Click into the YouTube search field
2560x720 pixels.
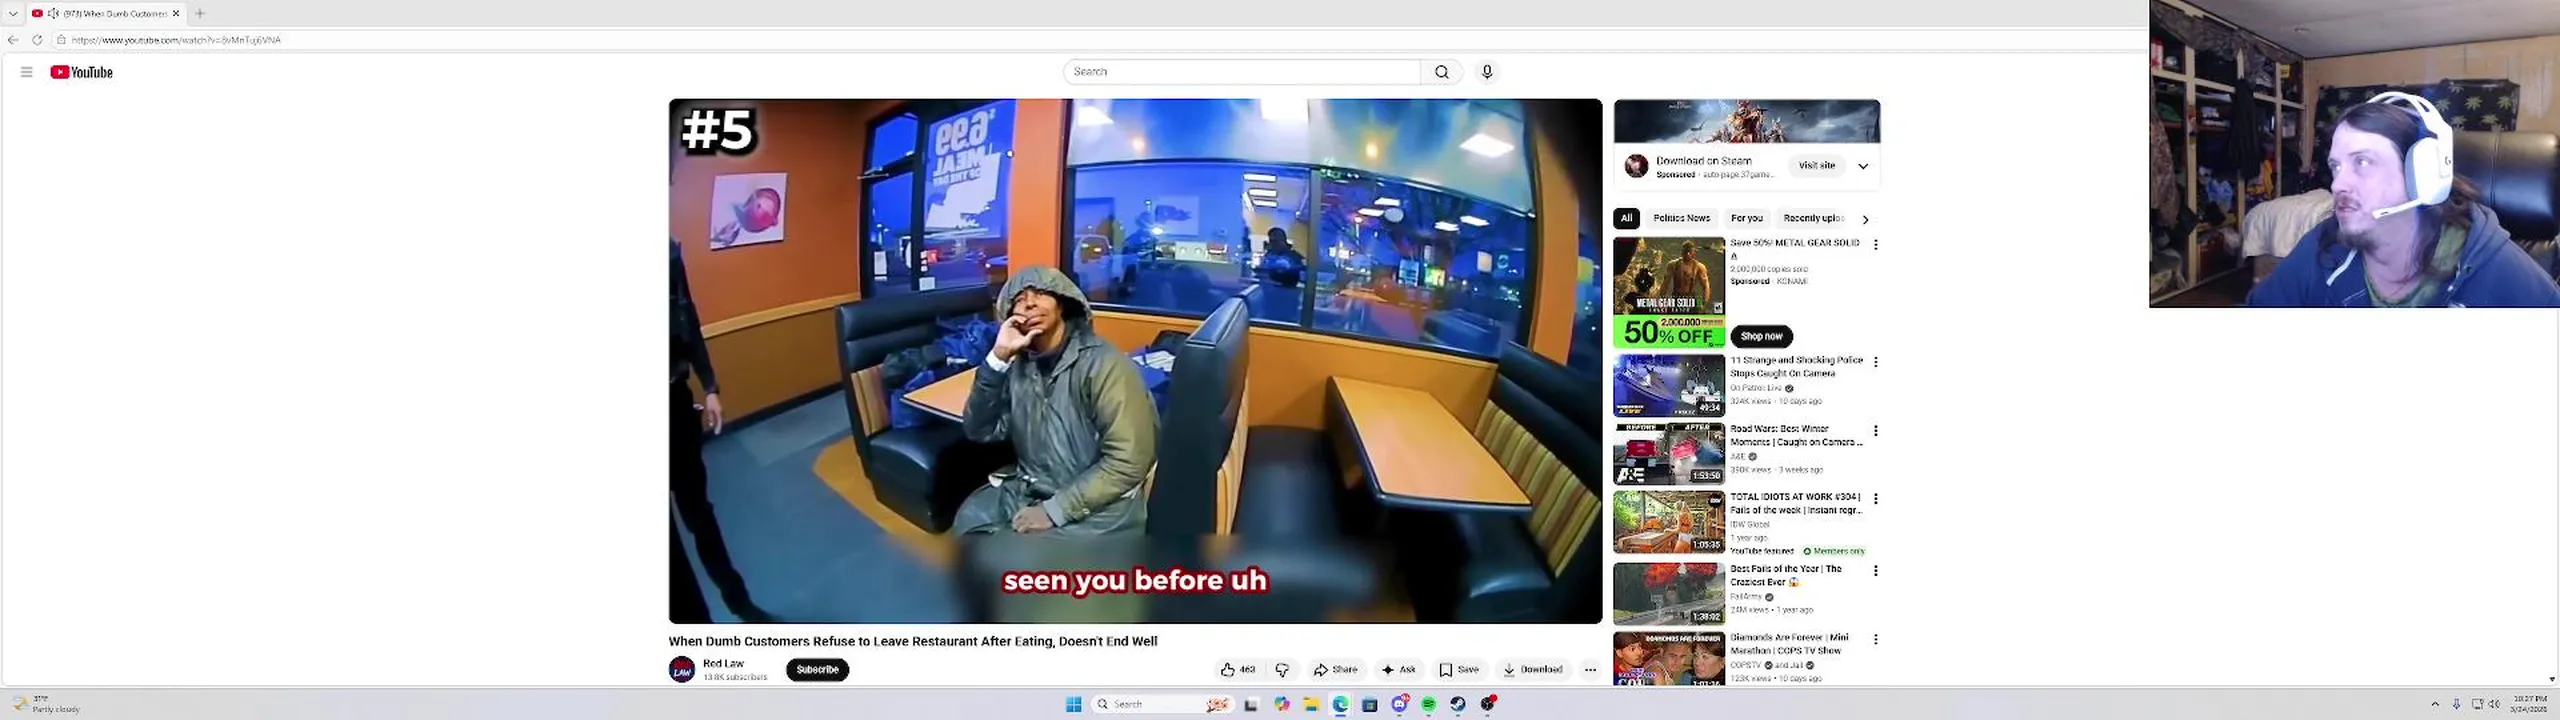click(x=1242, y=72)
